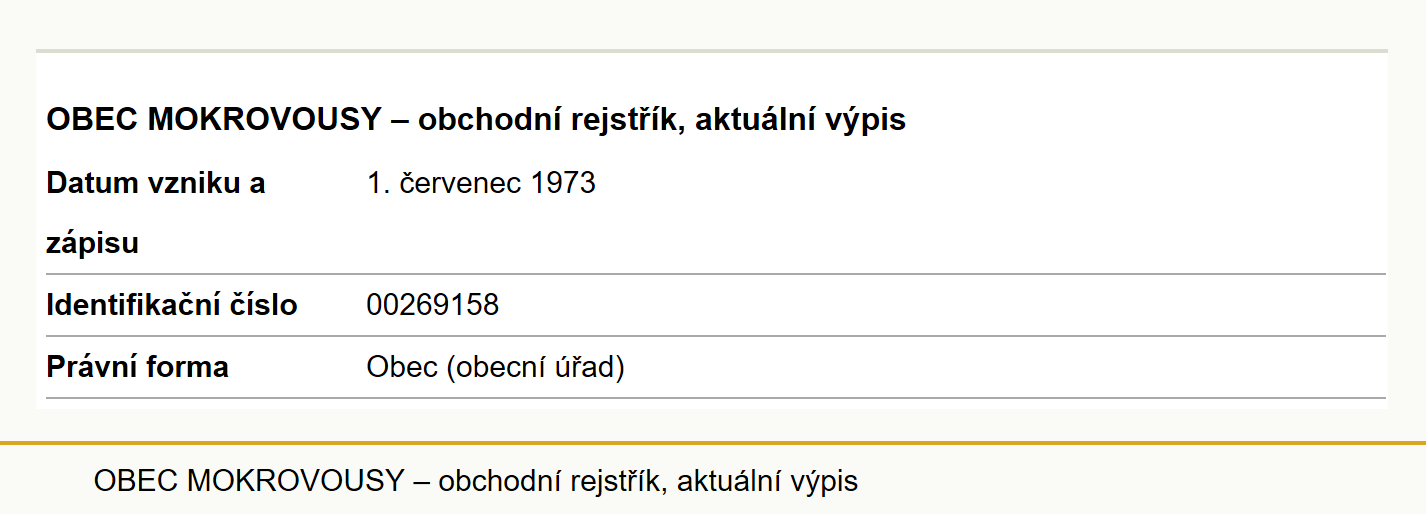Click '(obecní úřad)' in the legal form value
Screen dimensions: 1426x514
(x=536, y=368)
